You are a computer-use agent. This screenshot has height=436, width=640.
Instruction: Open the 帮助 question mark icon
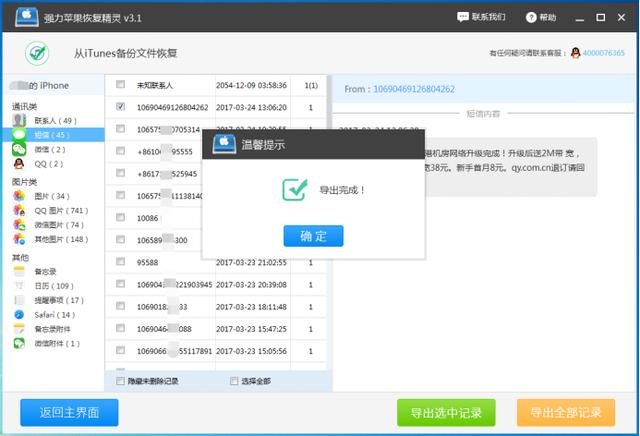pyautogui.click(x=531, y=17)
